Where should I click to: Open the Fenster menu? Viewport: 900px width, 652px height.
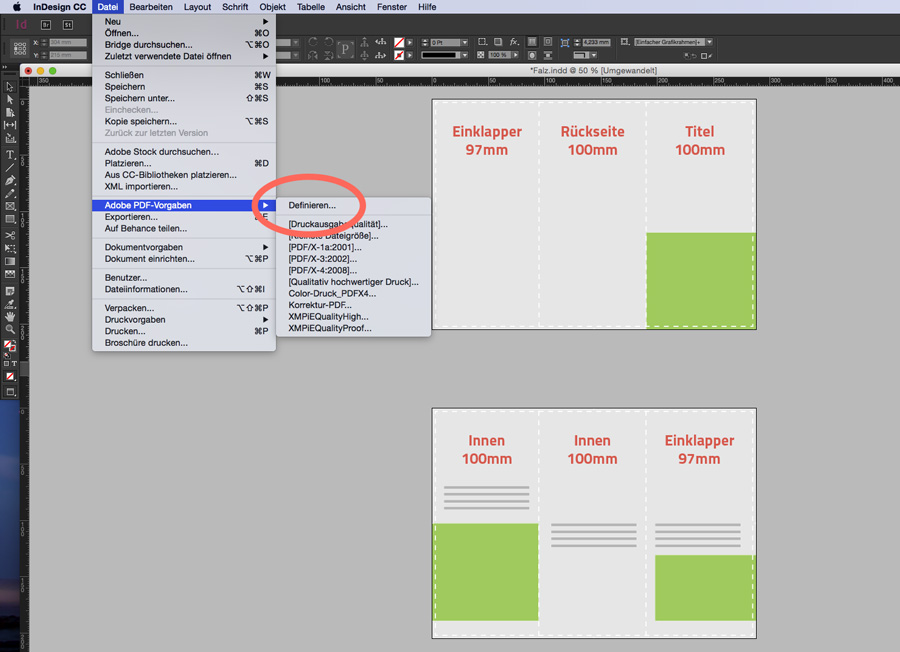point(392,7)
